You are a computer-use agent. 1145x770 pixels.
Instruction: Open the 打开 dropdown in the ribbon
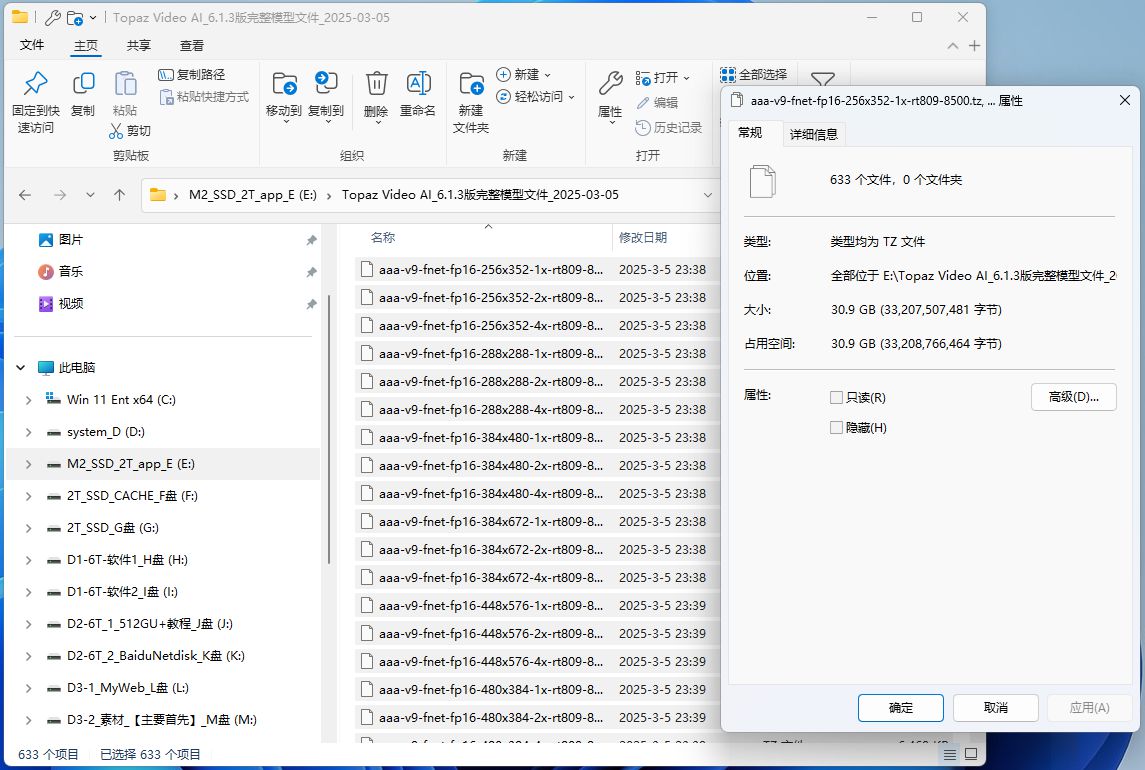(x=662, y=77)
